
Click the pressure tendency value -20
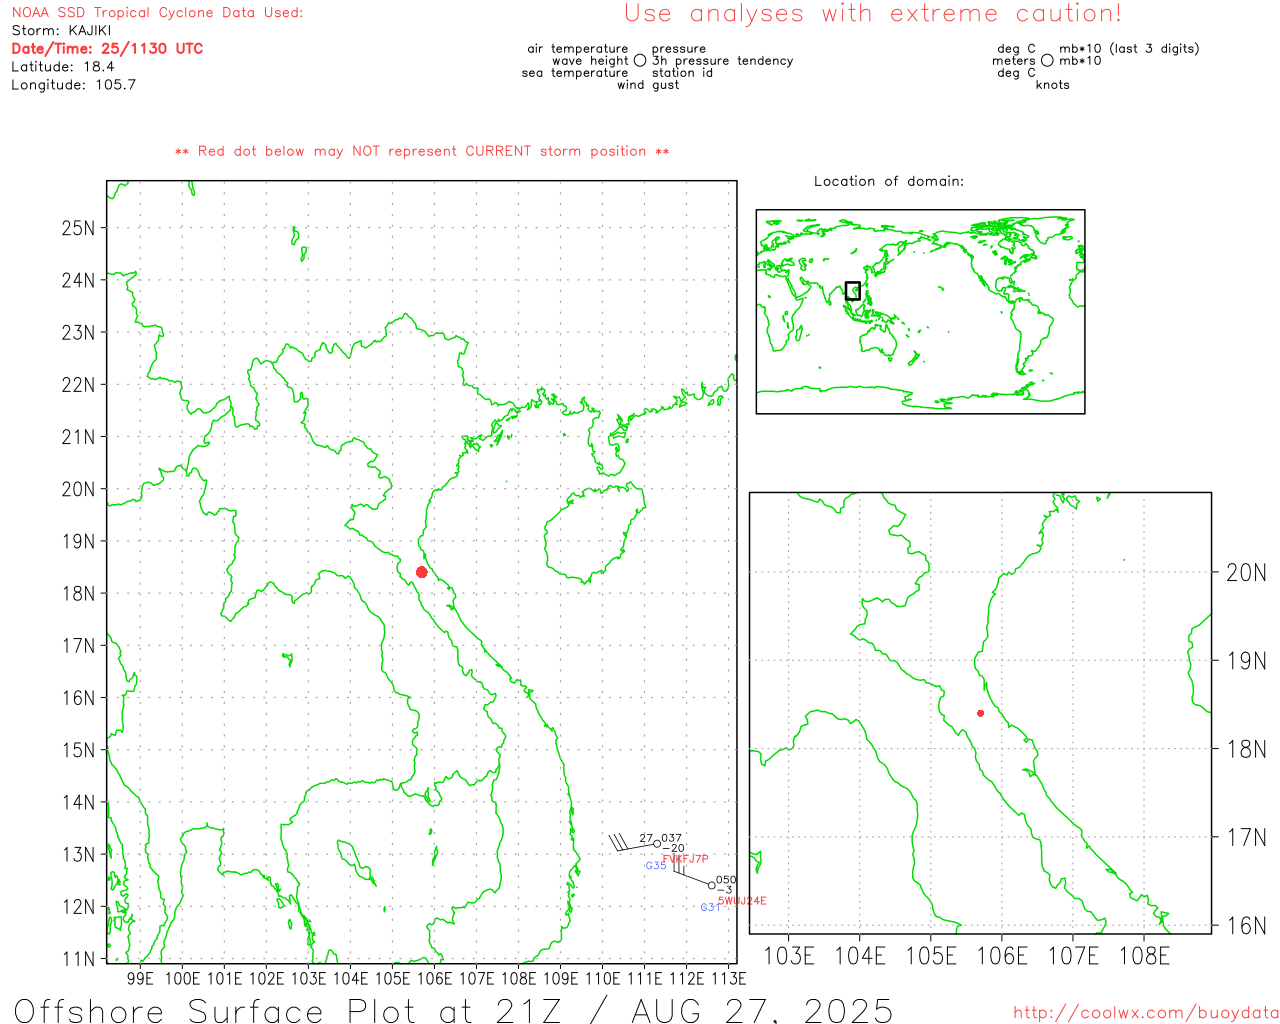point(675,848)
